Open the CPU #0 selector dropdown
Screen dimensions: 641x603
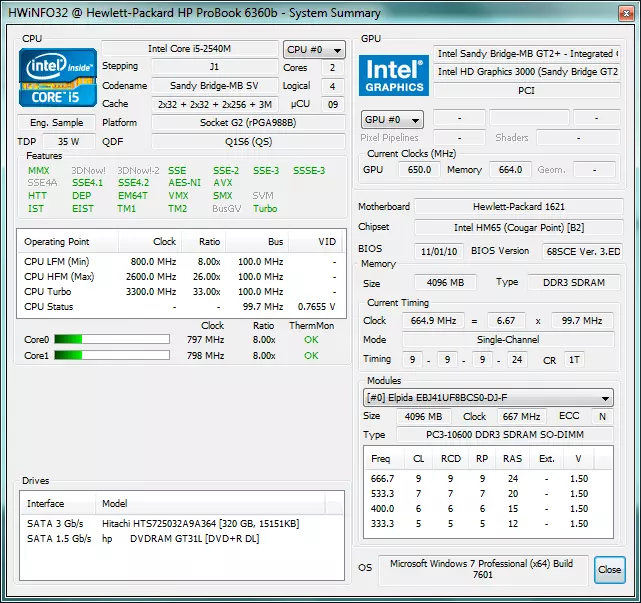(x=314, y=50)
